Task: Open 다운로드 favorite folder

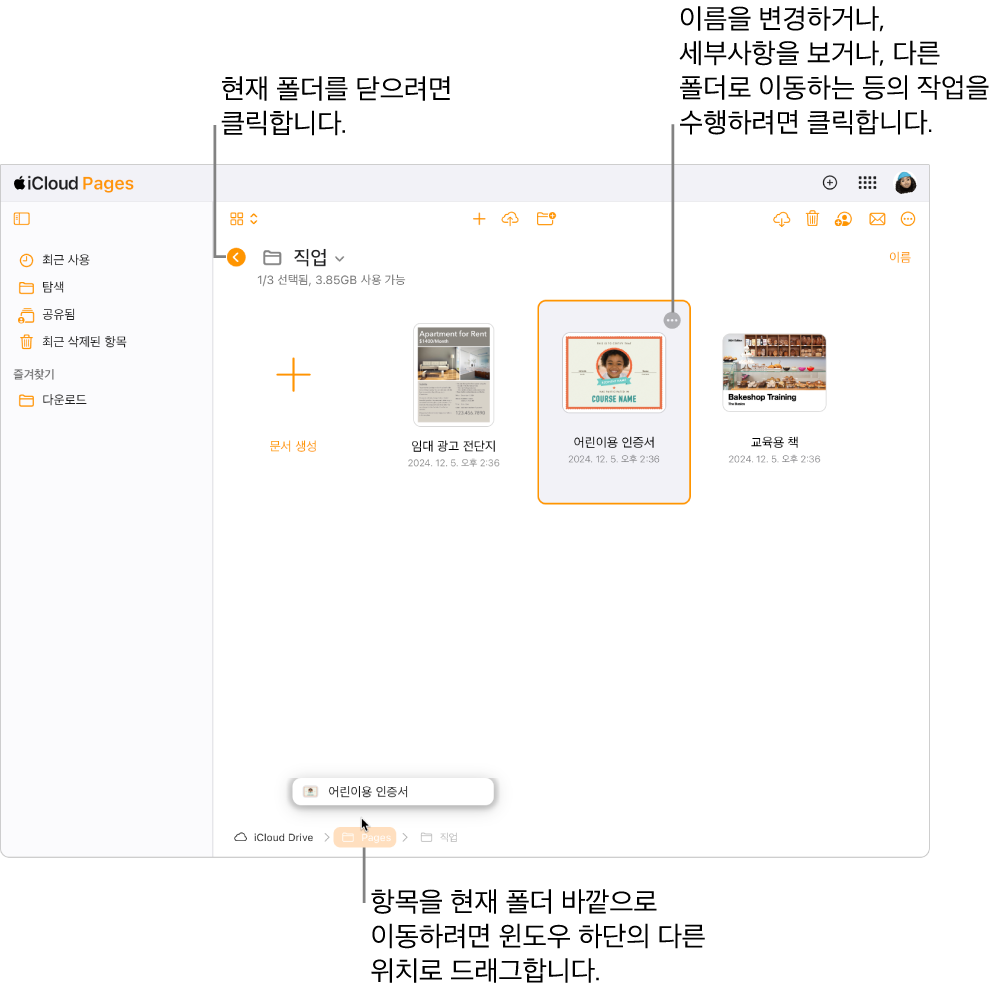Action: tap(52, 400)
